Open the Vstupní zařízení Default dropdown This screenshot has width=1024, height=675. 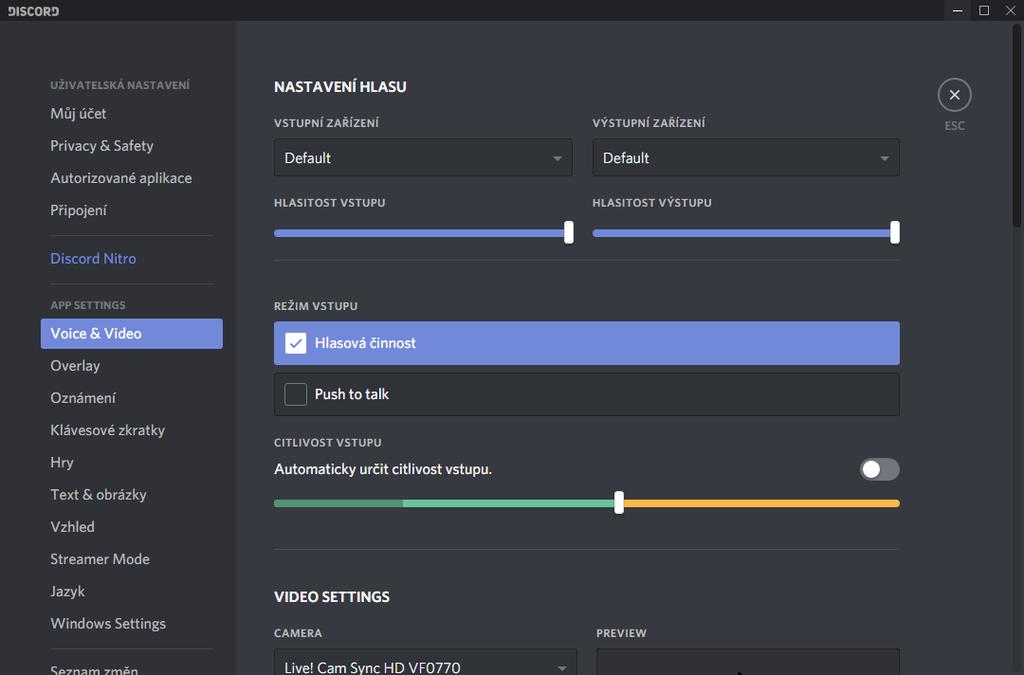(423, 157)
